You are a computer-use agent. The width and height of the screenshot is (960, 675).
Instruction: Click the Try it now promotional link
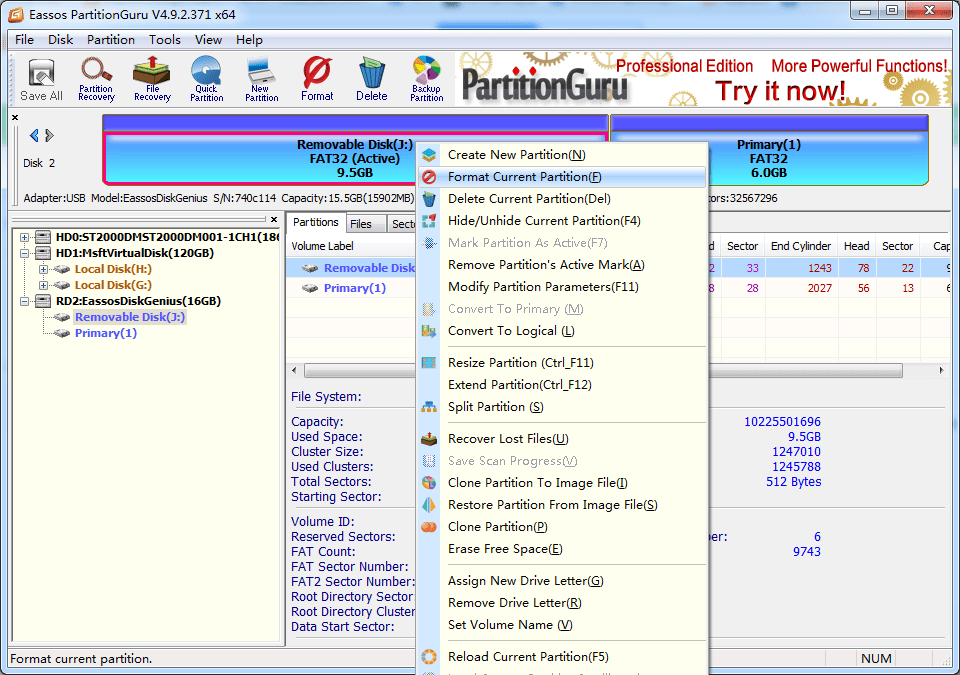coord(782,90)
